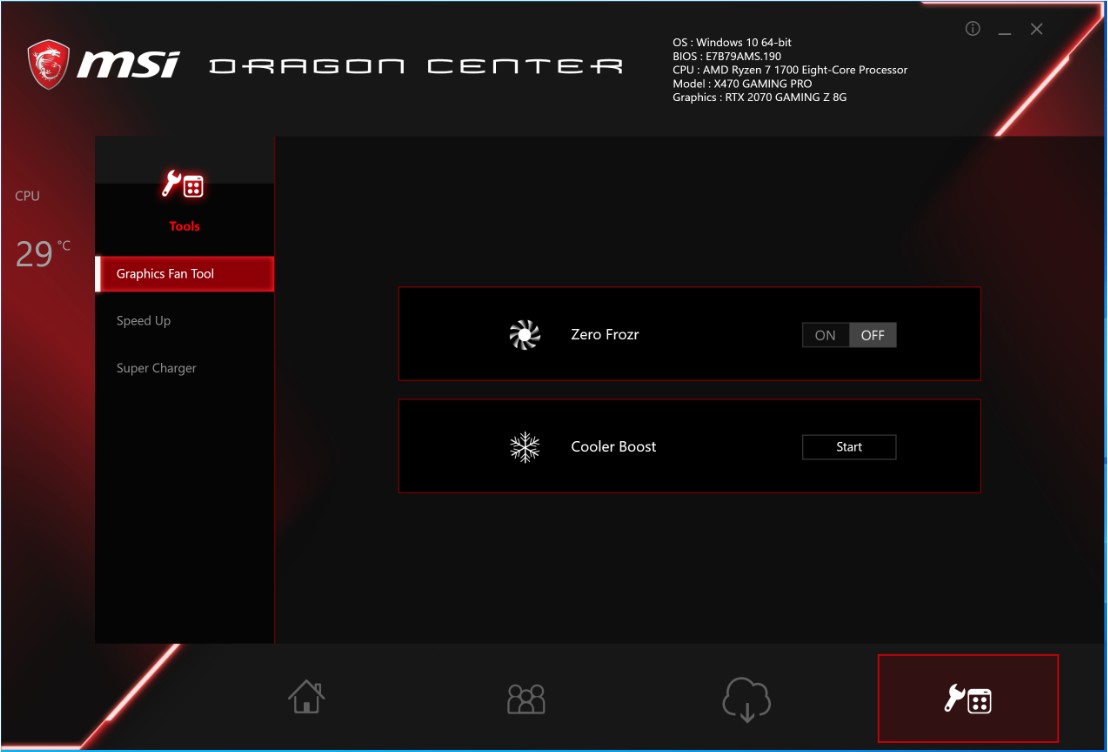Close the Dragon Center window
This screenshot has height=752, width=1108.
pyautogui.click(x=1037, y=29)
